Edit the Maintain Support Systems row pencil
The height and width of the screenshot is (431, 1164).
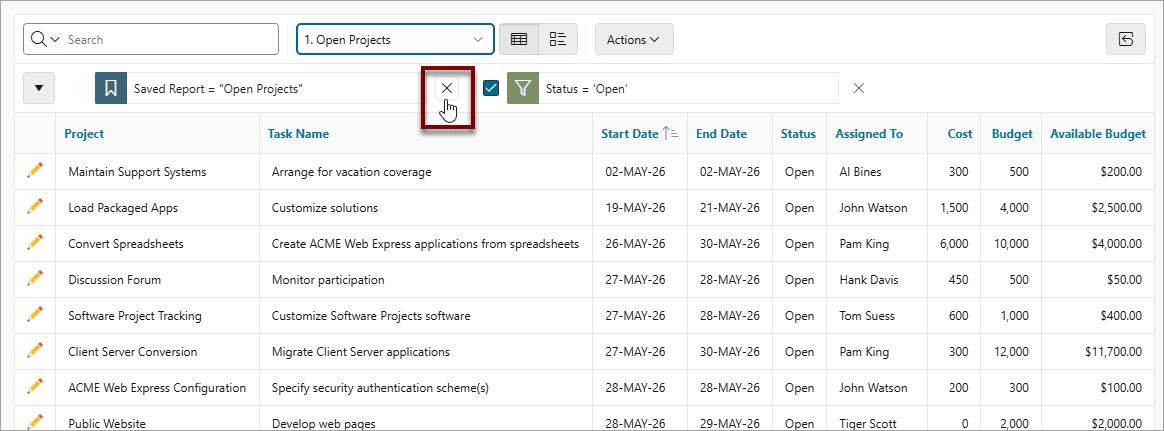[x=35, y=171]
